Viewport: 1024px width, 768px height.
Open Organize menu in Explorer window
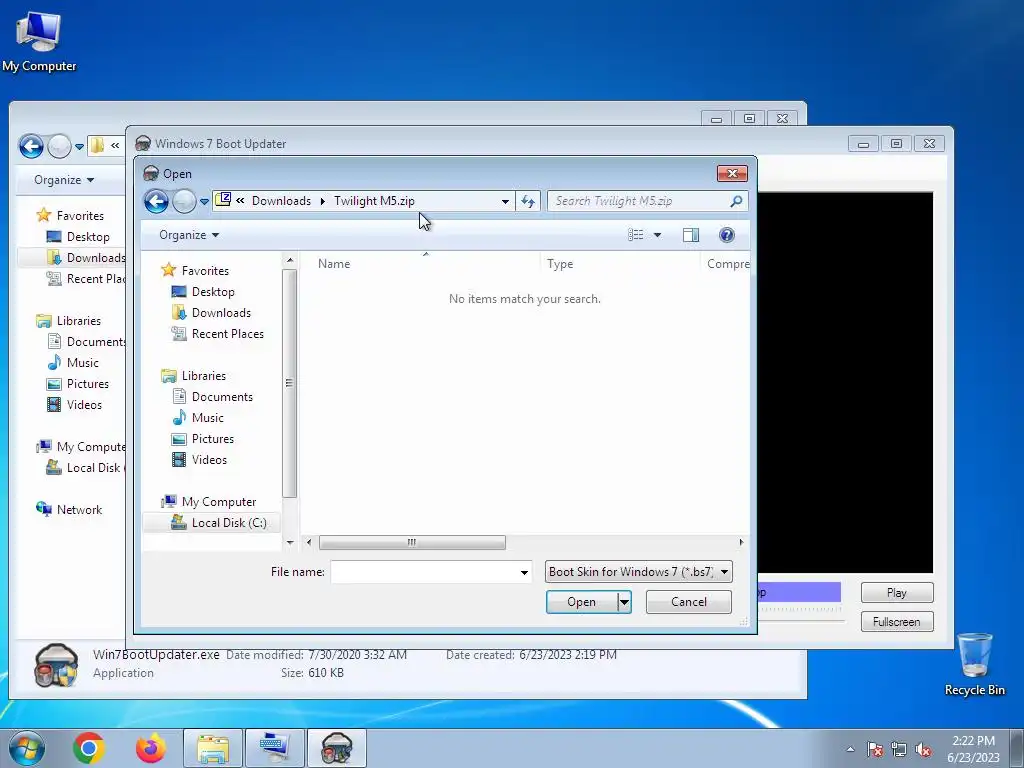pos(64,180)
